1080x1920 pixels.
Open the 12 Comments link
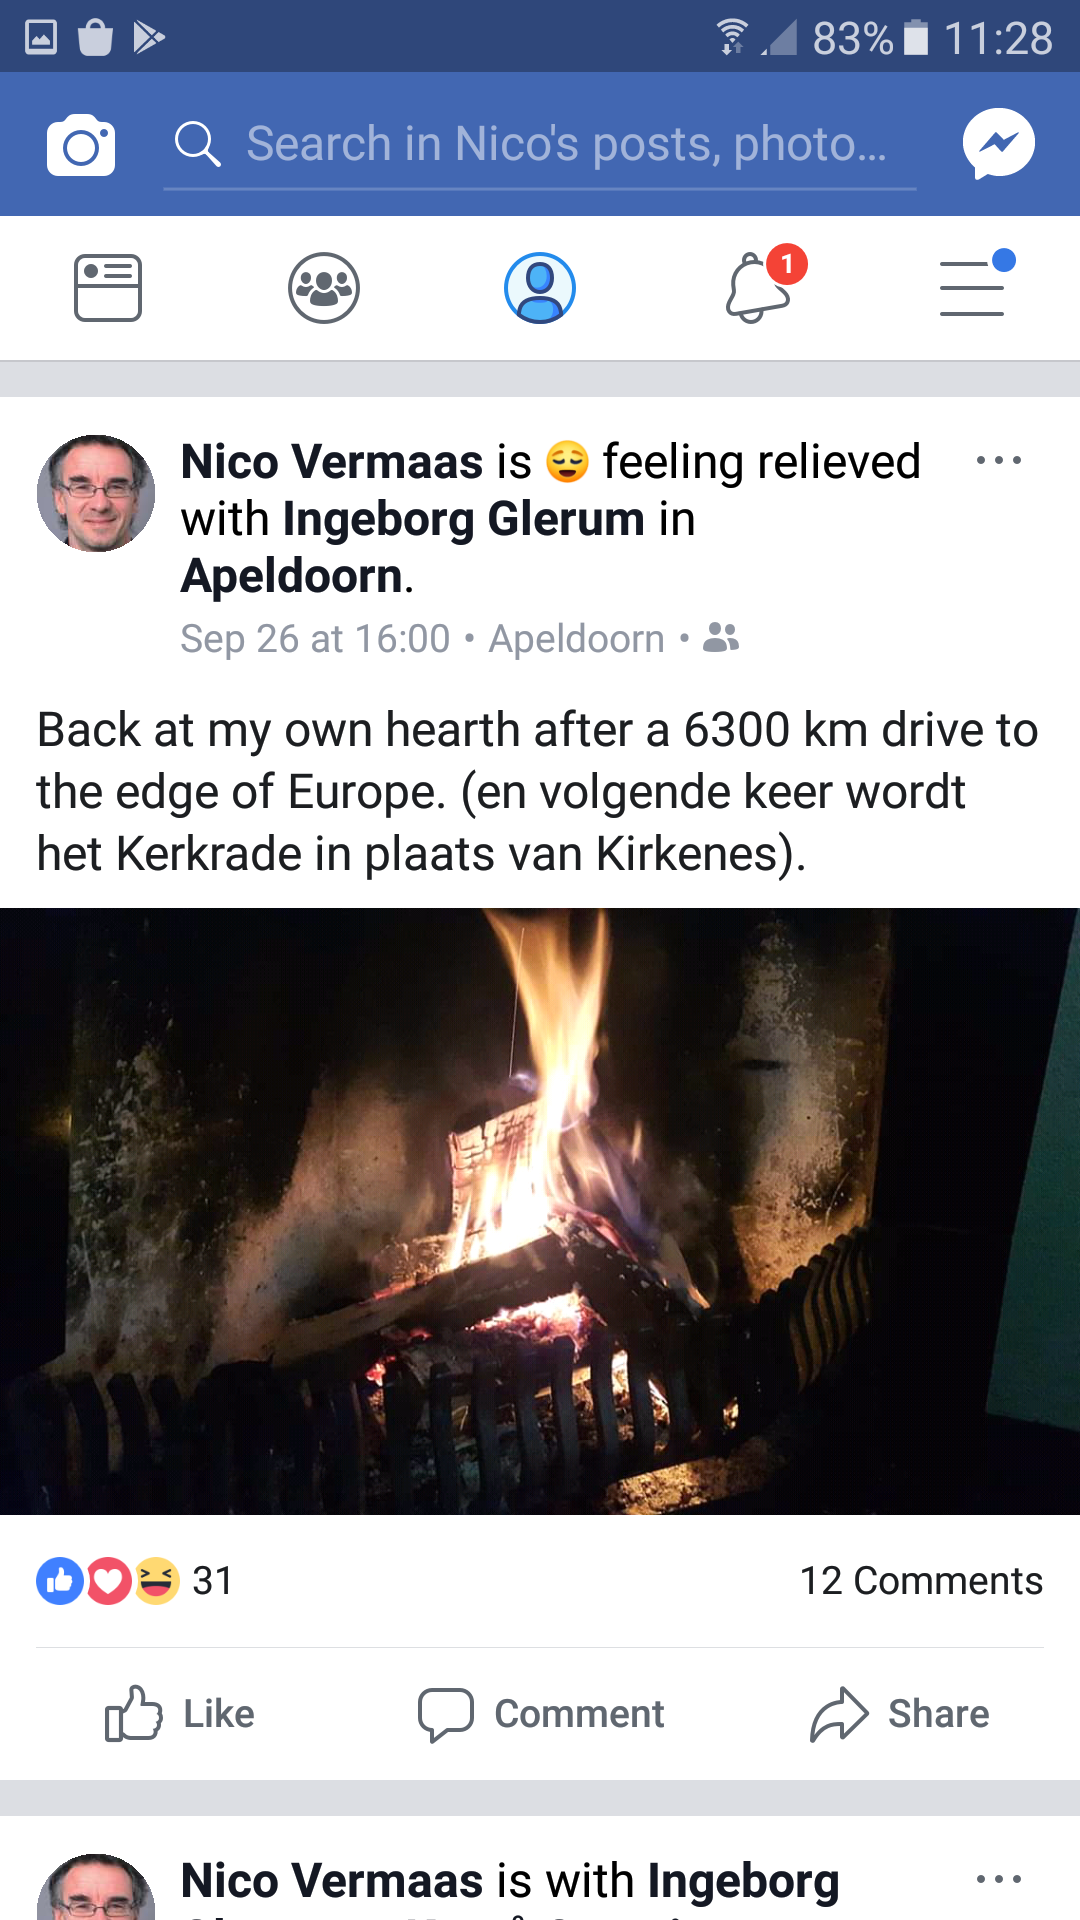[921, 1581]
